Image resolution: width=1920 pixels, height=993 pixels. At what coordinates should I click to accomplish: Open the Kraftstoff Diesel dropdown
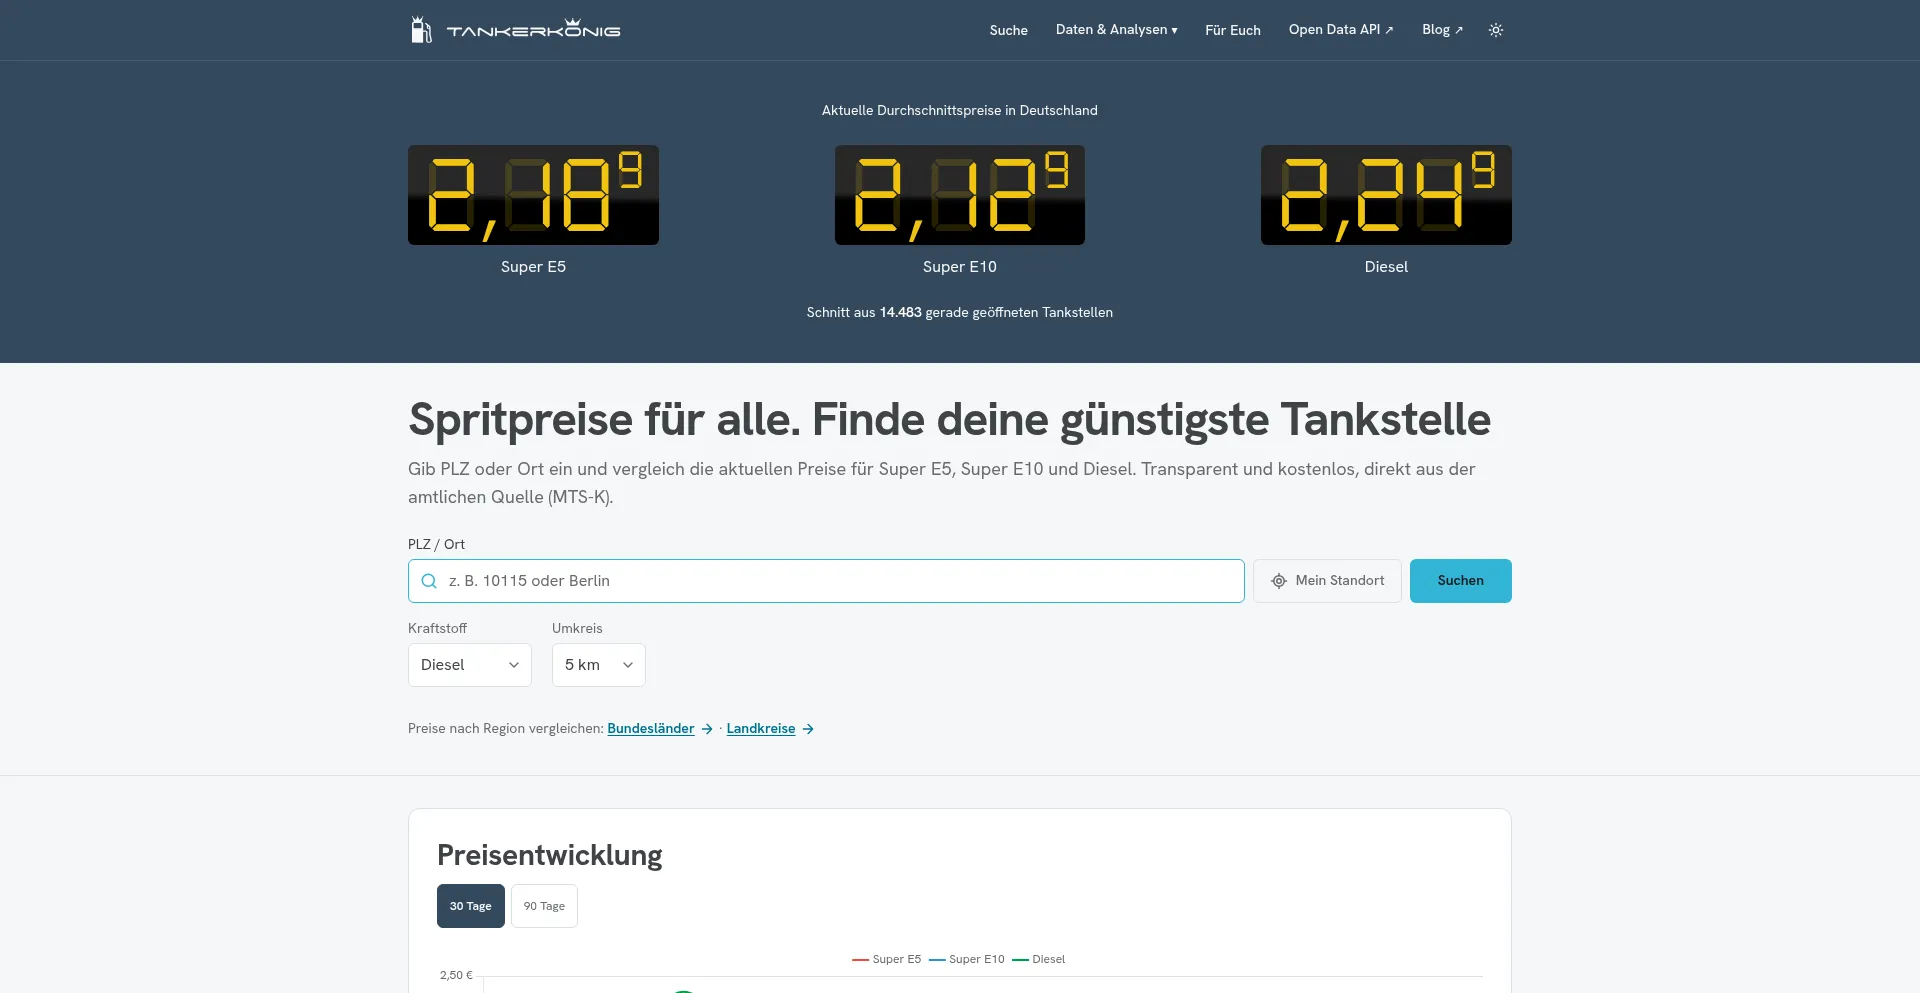470,665
